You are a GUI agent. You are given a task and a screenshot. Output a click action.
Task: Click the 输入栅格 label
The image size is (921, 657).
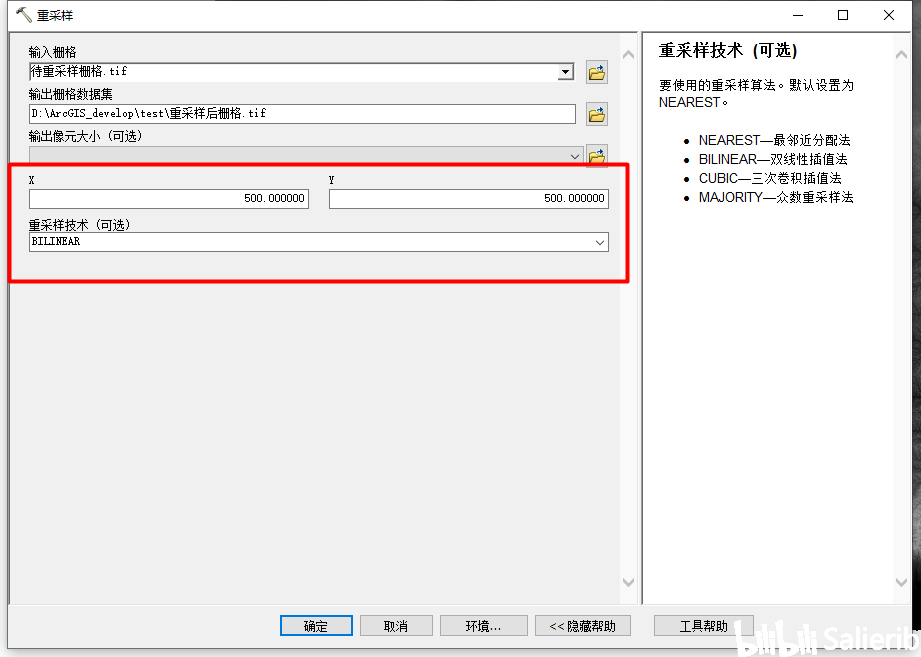52,52
